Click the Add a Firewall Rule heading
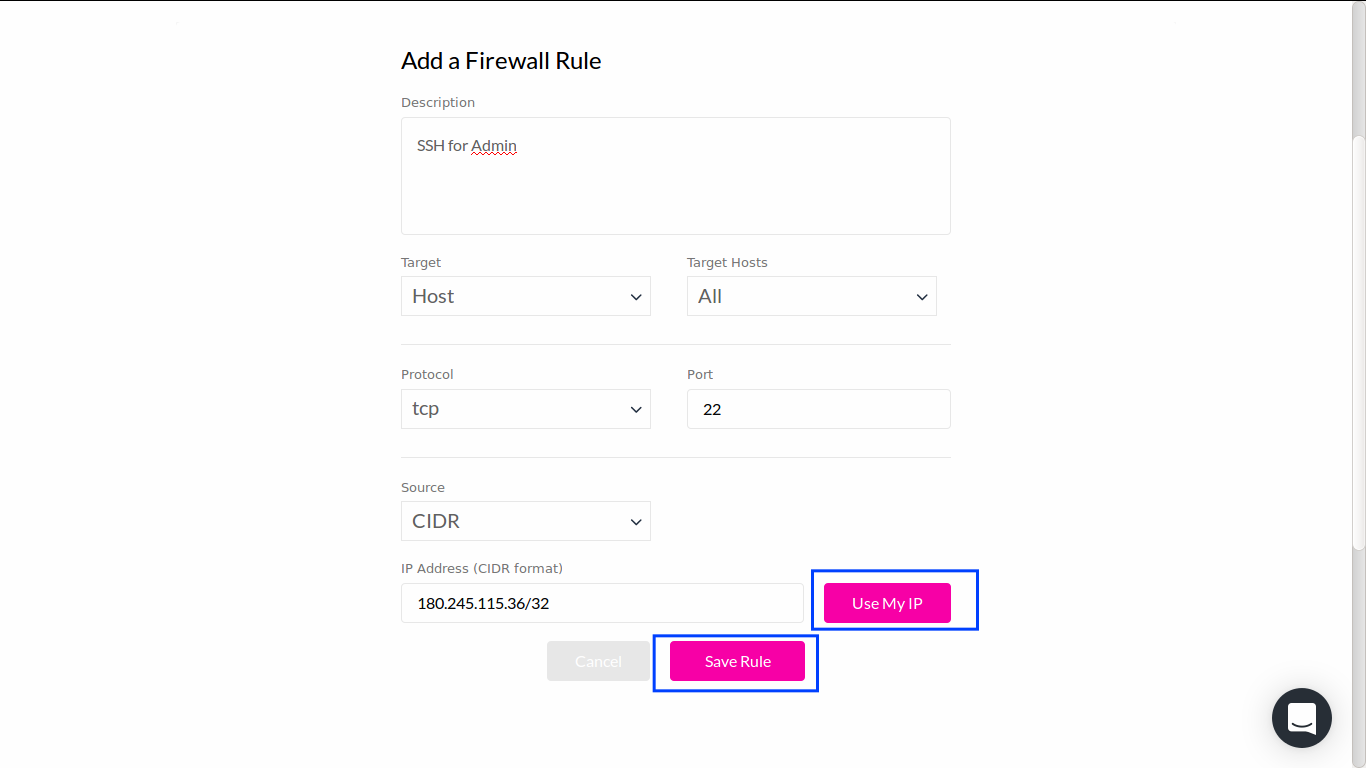Screen dimensions: 1366x768 coord(501,61)
